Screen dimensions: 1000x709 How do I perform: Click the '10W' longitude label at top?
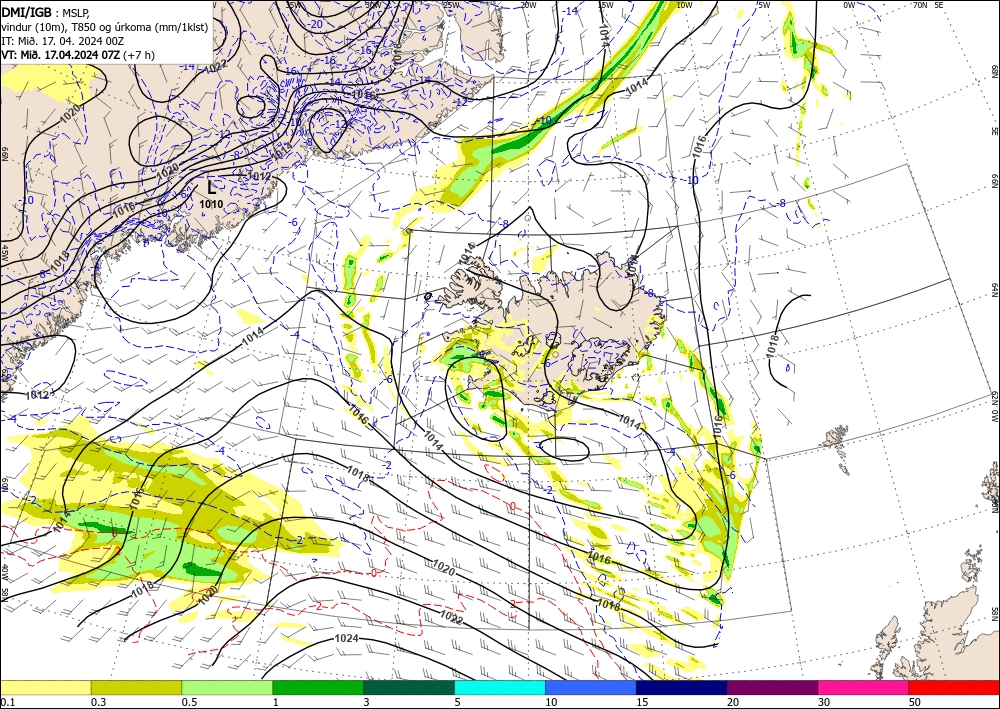[684, 4]
